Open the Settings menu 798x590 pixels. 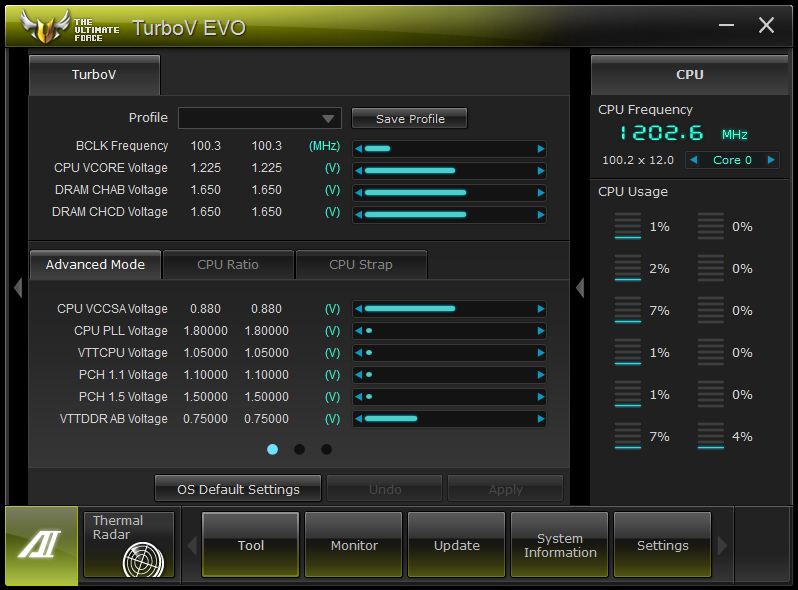[663, 545]
